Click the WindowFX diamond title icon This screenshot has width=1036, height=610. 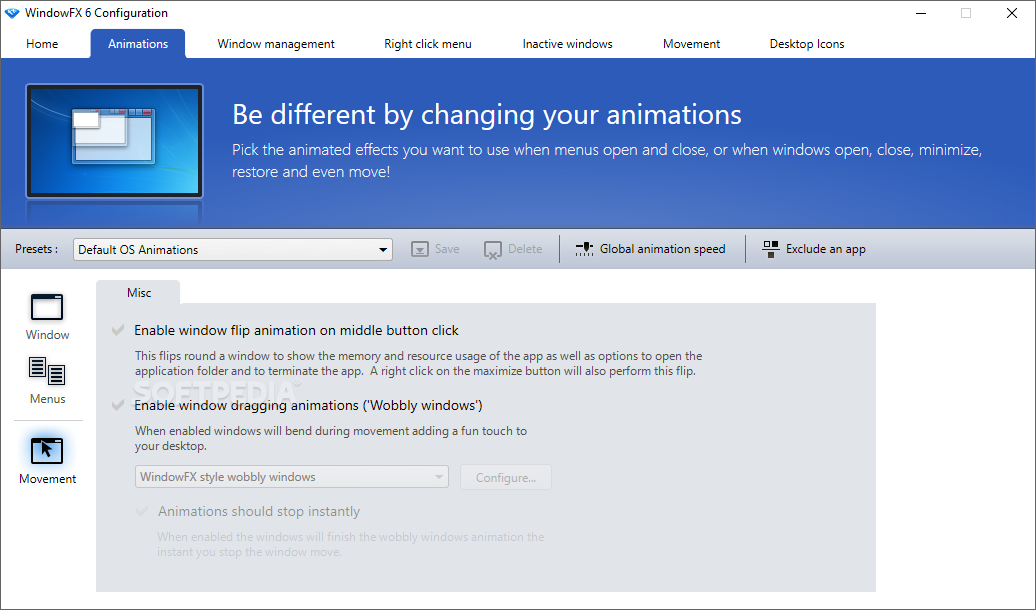[12, 13]
